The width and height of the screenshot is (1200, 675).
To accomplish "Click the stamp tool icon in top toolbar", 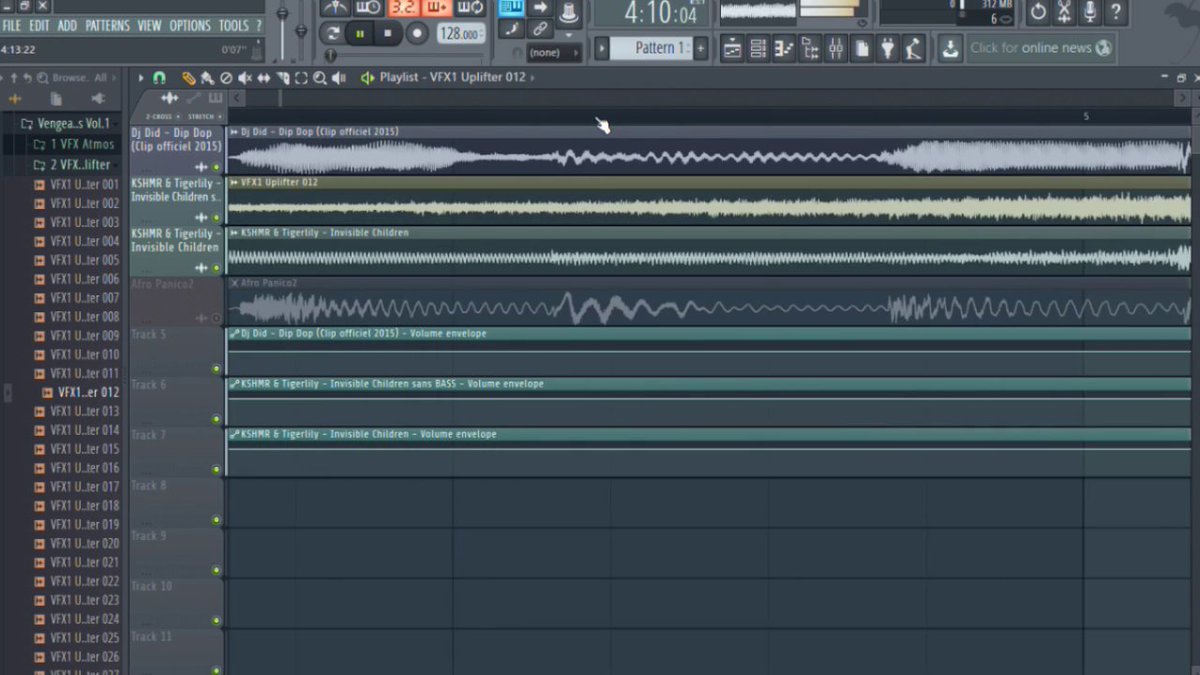I will click(569, 11).
